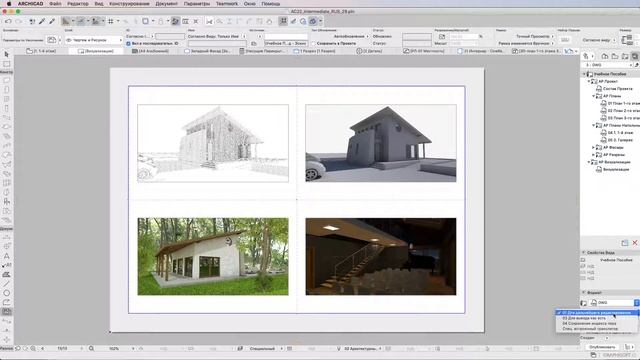Viewport: 640px width, 360px height.
Task: Click the red delete X in Navigator
Action: click(x=635, y=243)
